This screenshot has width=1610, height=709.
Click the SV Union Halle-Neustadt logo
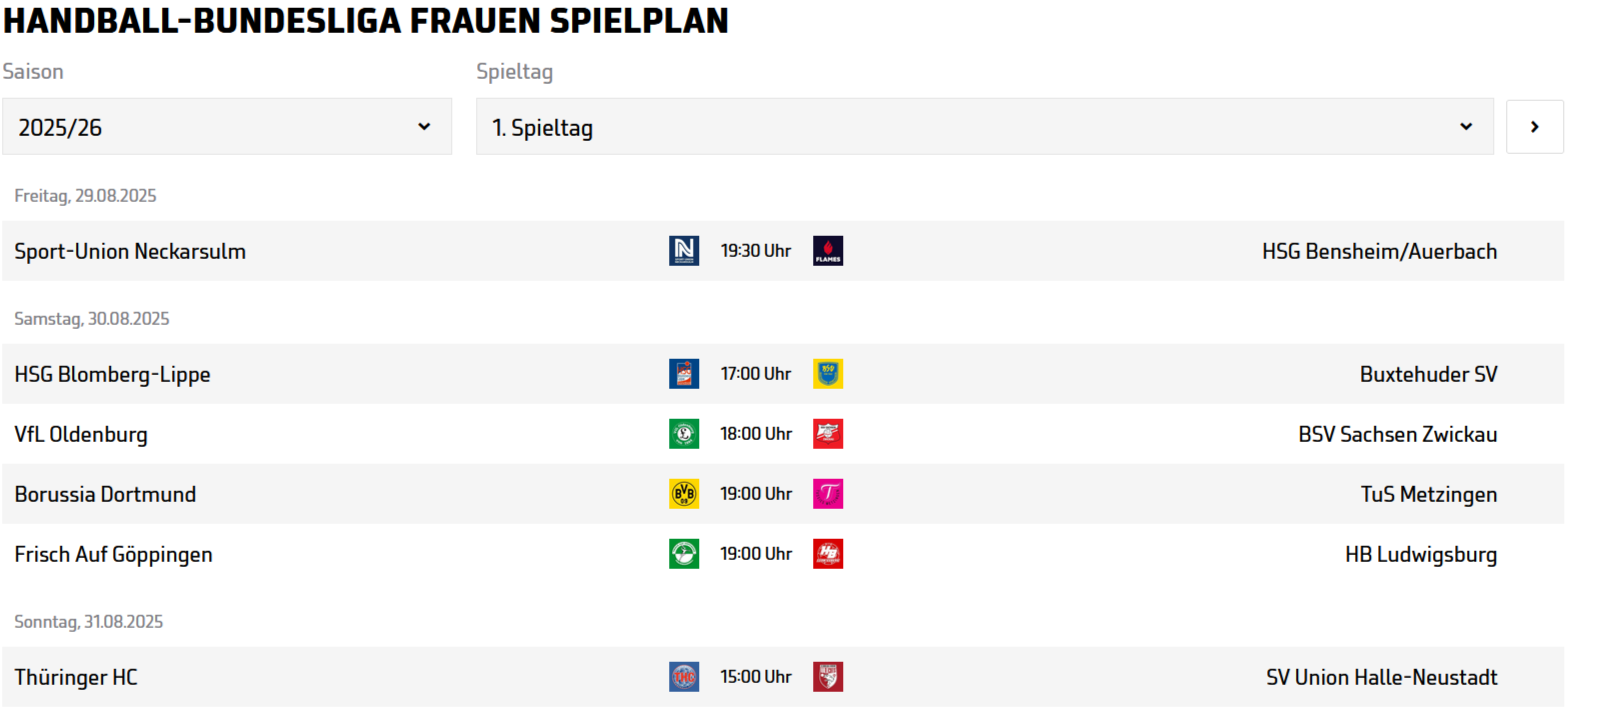[x=828, y=677]
